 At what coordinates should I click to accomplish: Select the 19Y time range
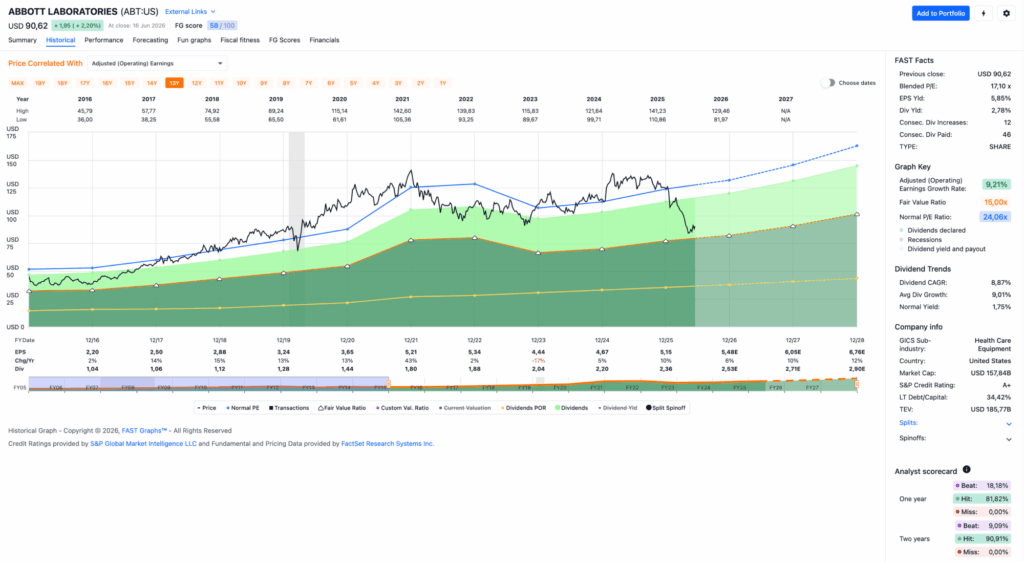(40, 83)
